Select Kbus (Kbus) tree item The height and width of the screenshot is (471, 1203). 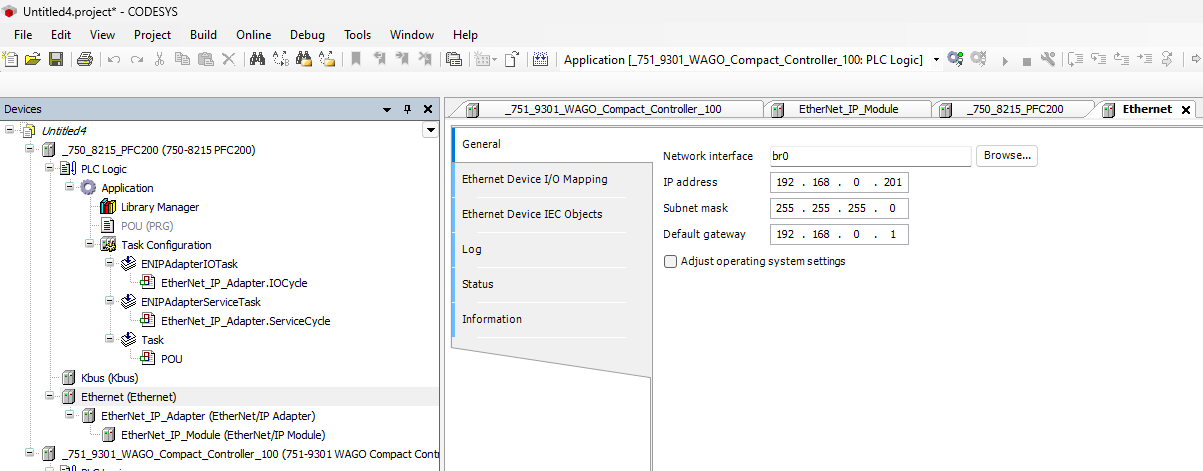109,378
